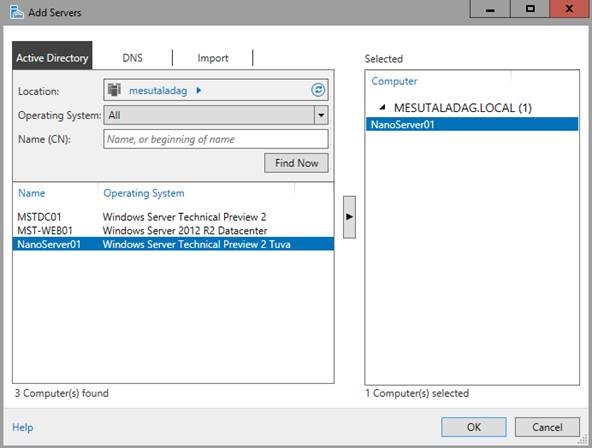592x448 pixels.
Task: Click the refresh icon in Location field
Action: click(x=318, y=90)
